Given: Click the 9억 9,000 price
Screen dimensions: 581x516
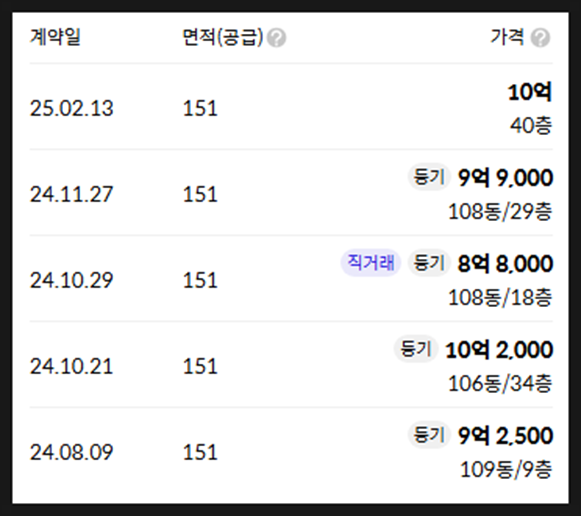Looking at the screenshot, I should (505, 177).
